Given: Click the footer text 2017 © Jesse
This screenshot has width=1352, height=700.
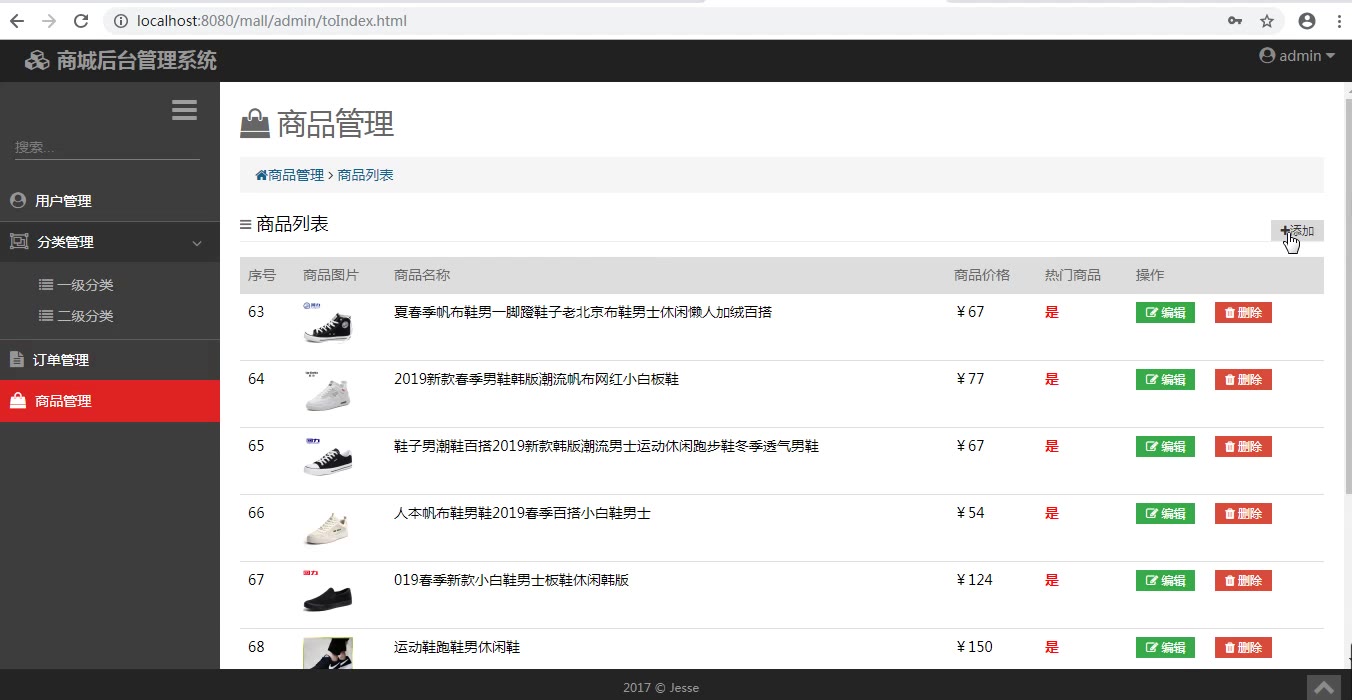Looking at the screenshot, I should pos(661,688).
